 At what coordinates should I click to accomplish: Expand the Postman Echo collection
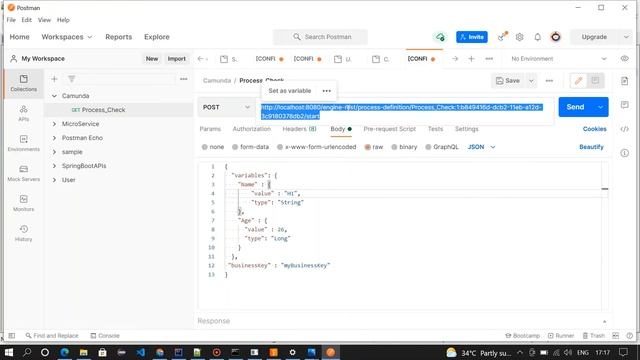point(54,138)
